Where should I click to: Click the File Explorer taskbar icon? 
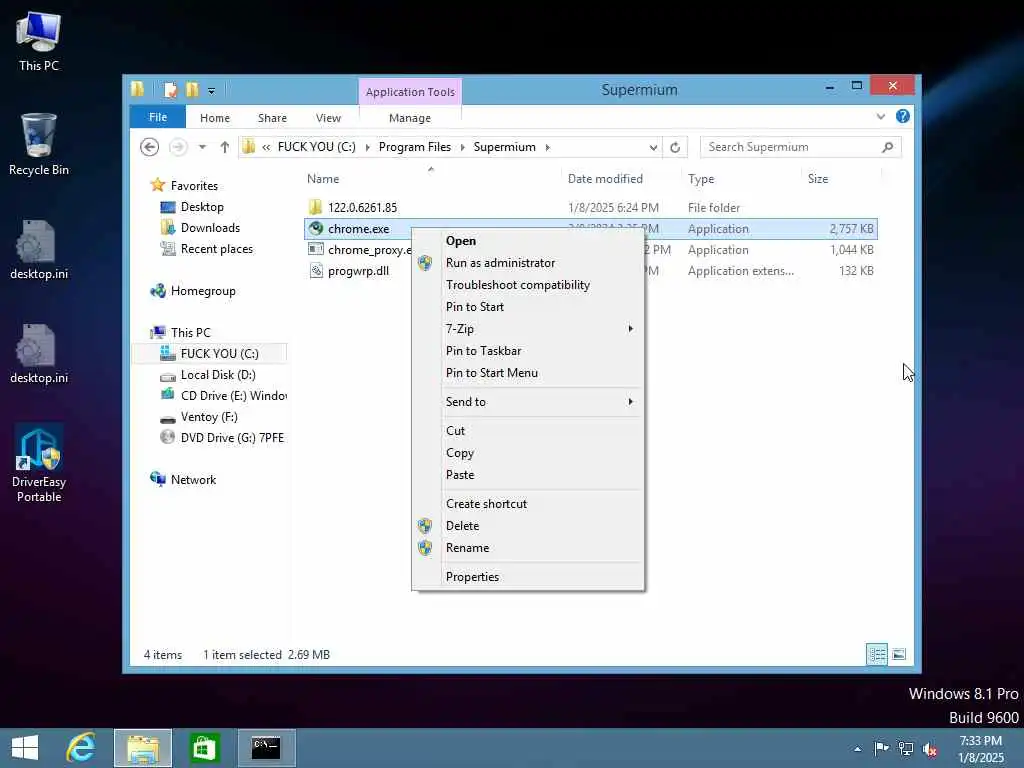tap(143, 748)
